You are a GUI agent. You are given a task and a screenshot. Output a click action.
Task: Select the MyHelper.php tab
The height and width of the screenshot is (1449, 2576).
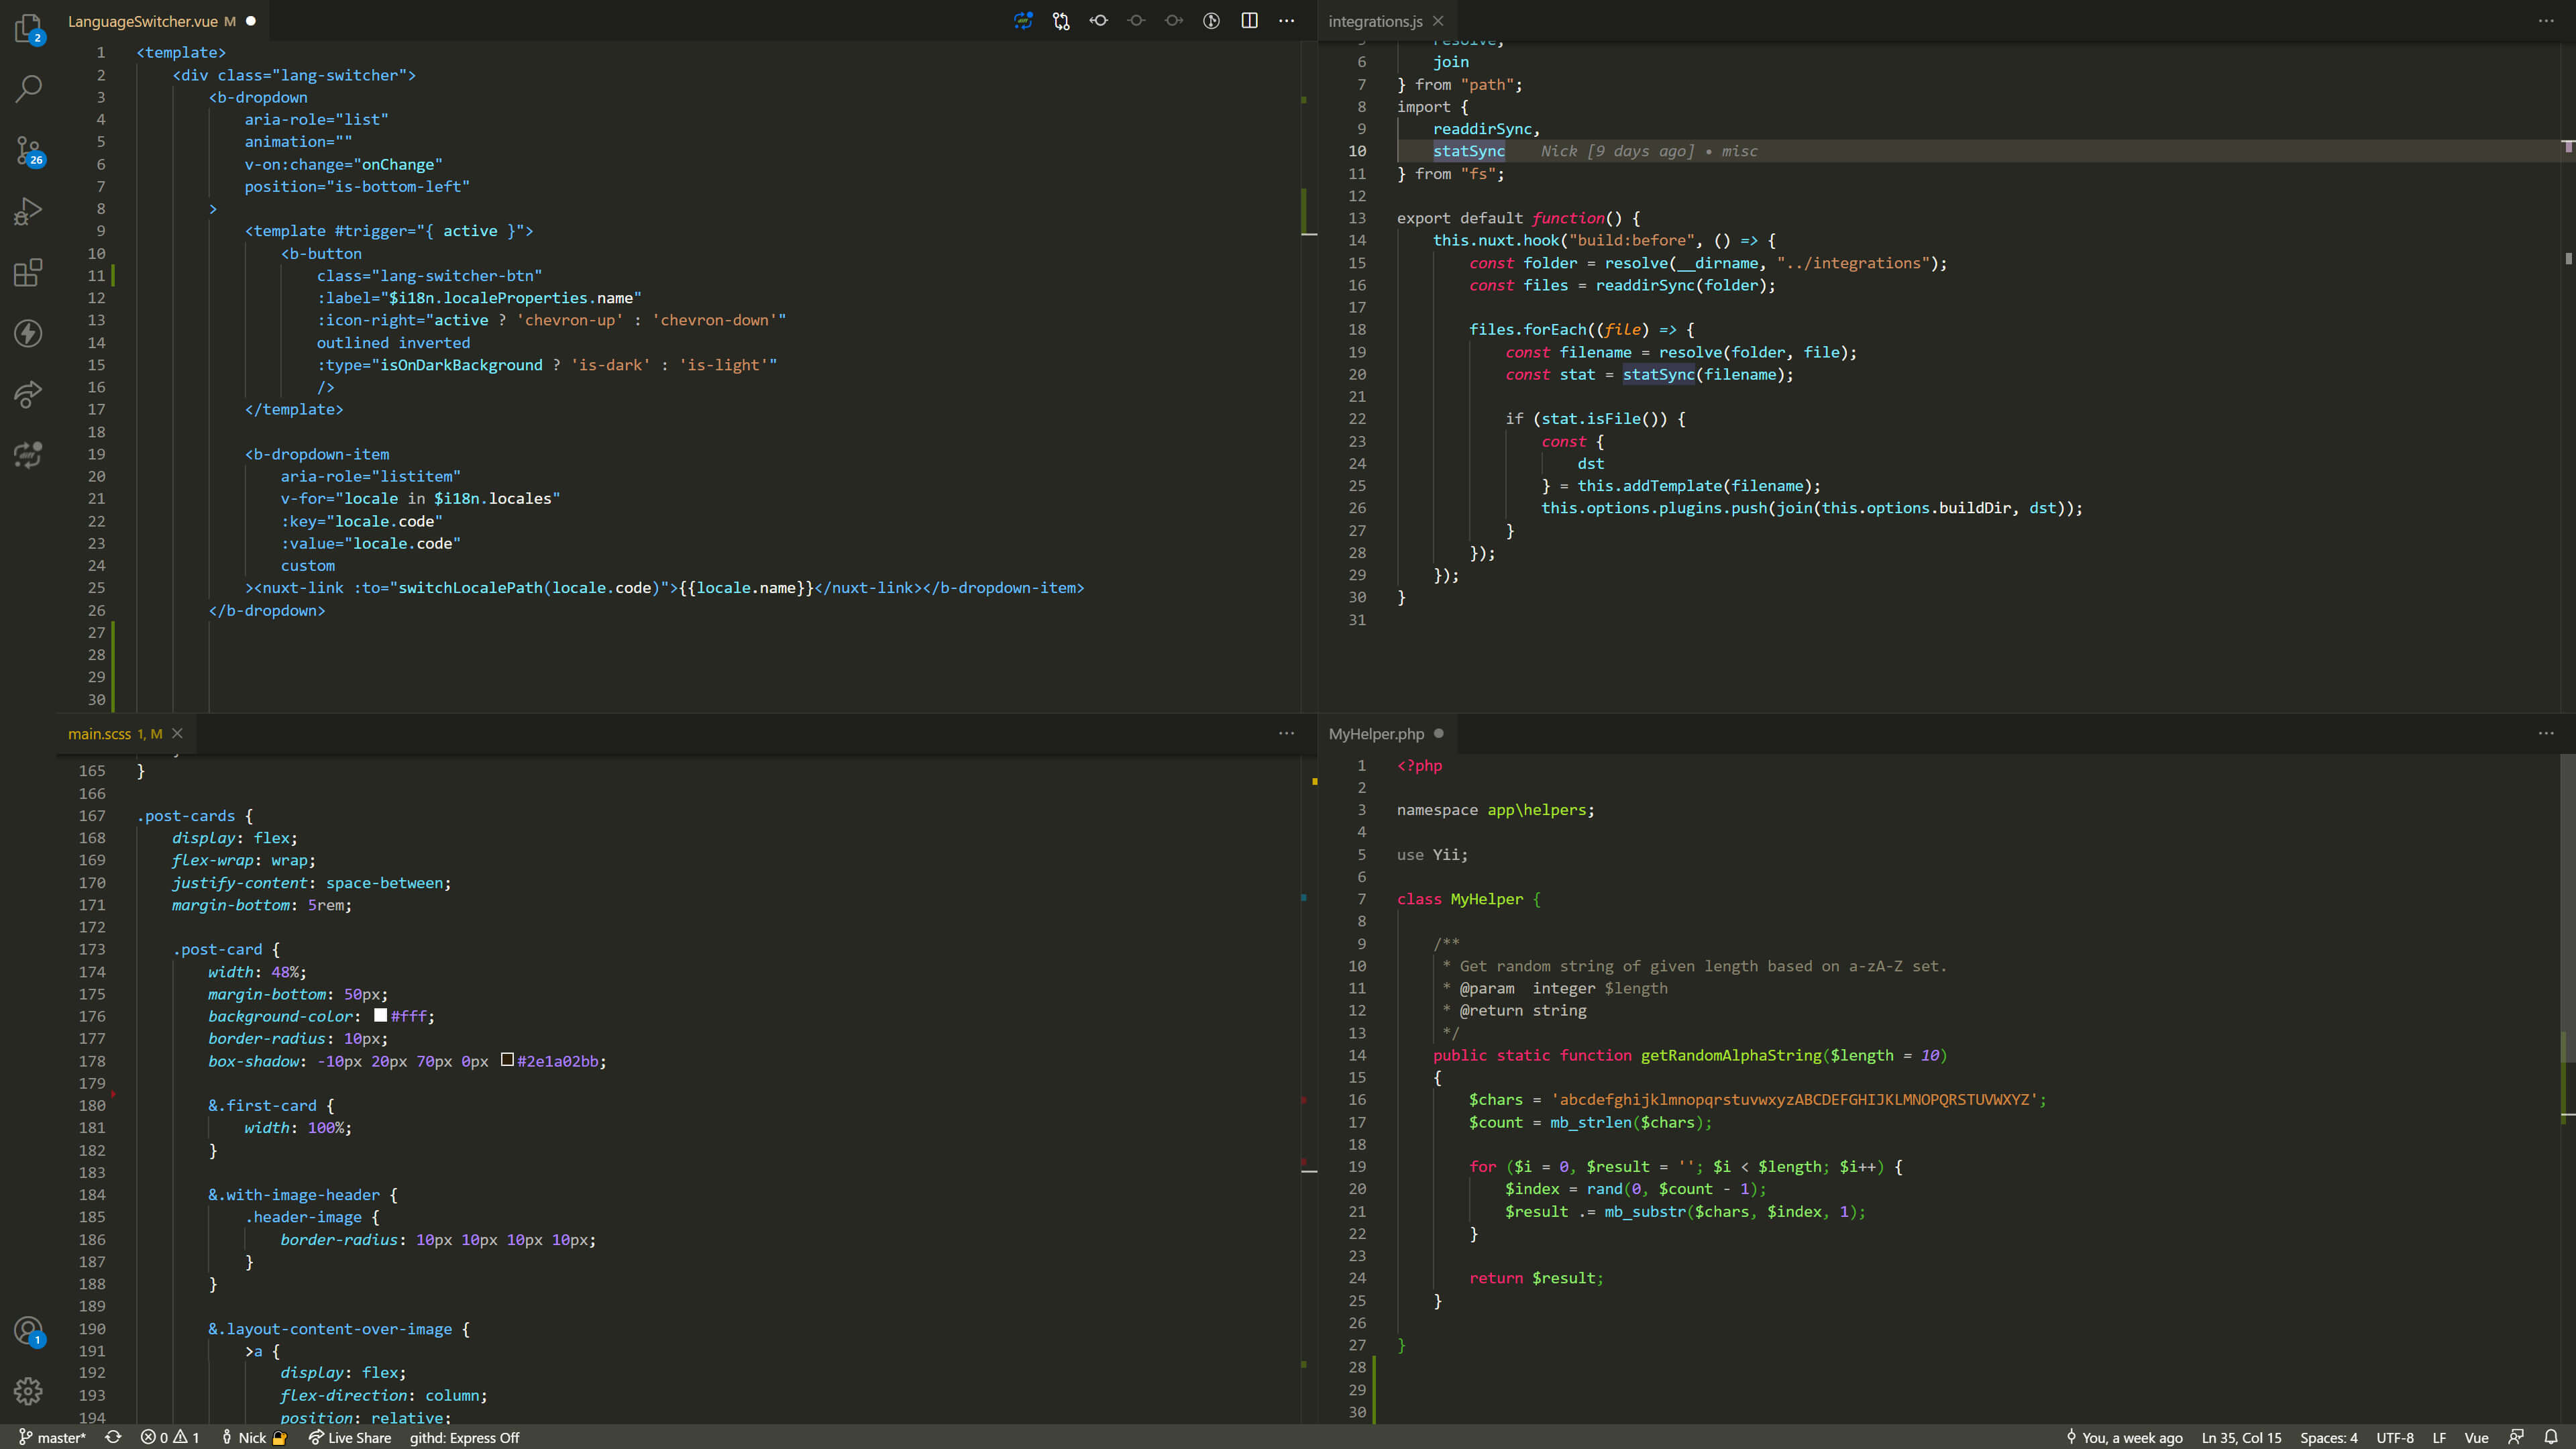pyautogui.click(x=1376, y=734)
